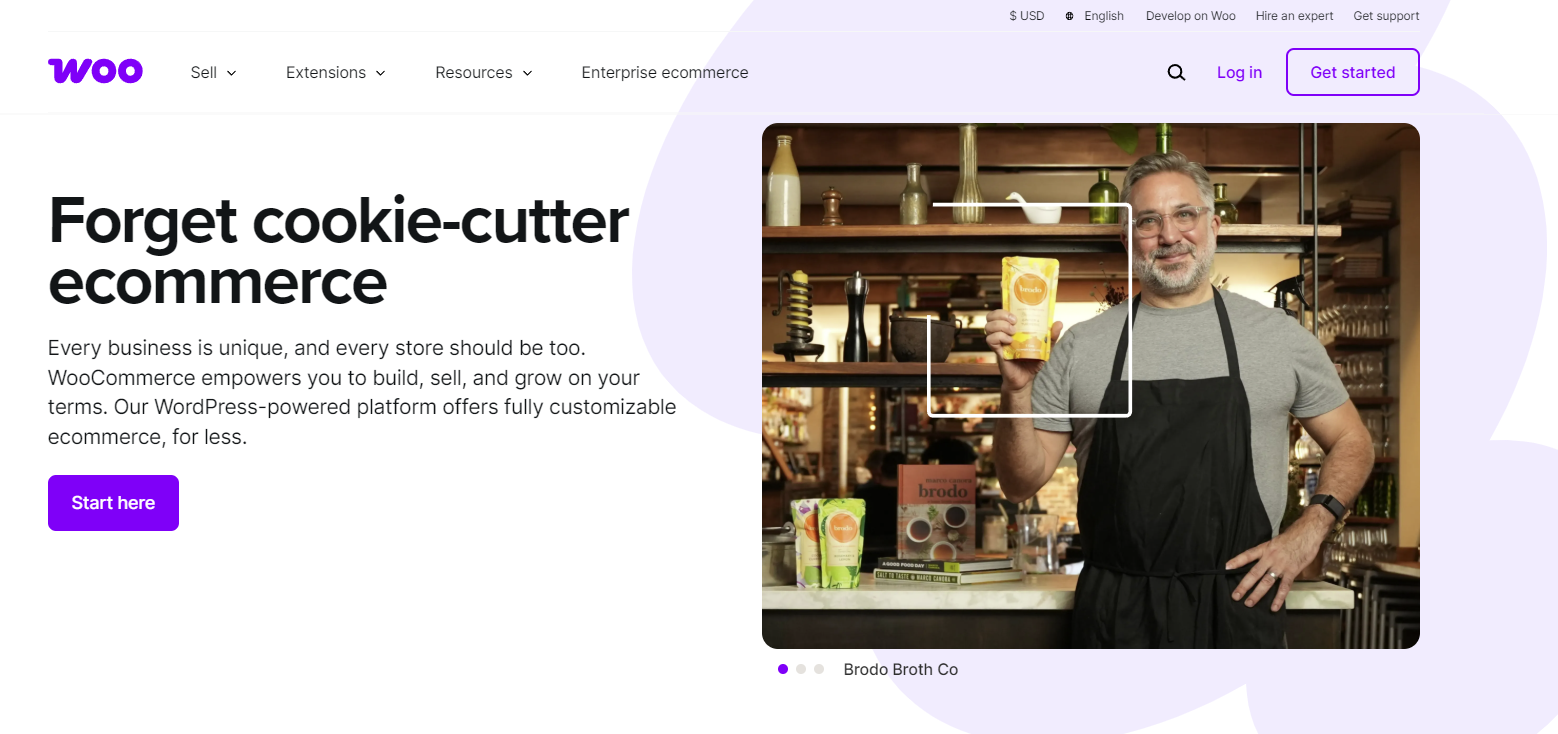Open the $ USD currency selector

[1027, 16]
